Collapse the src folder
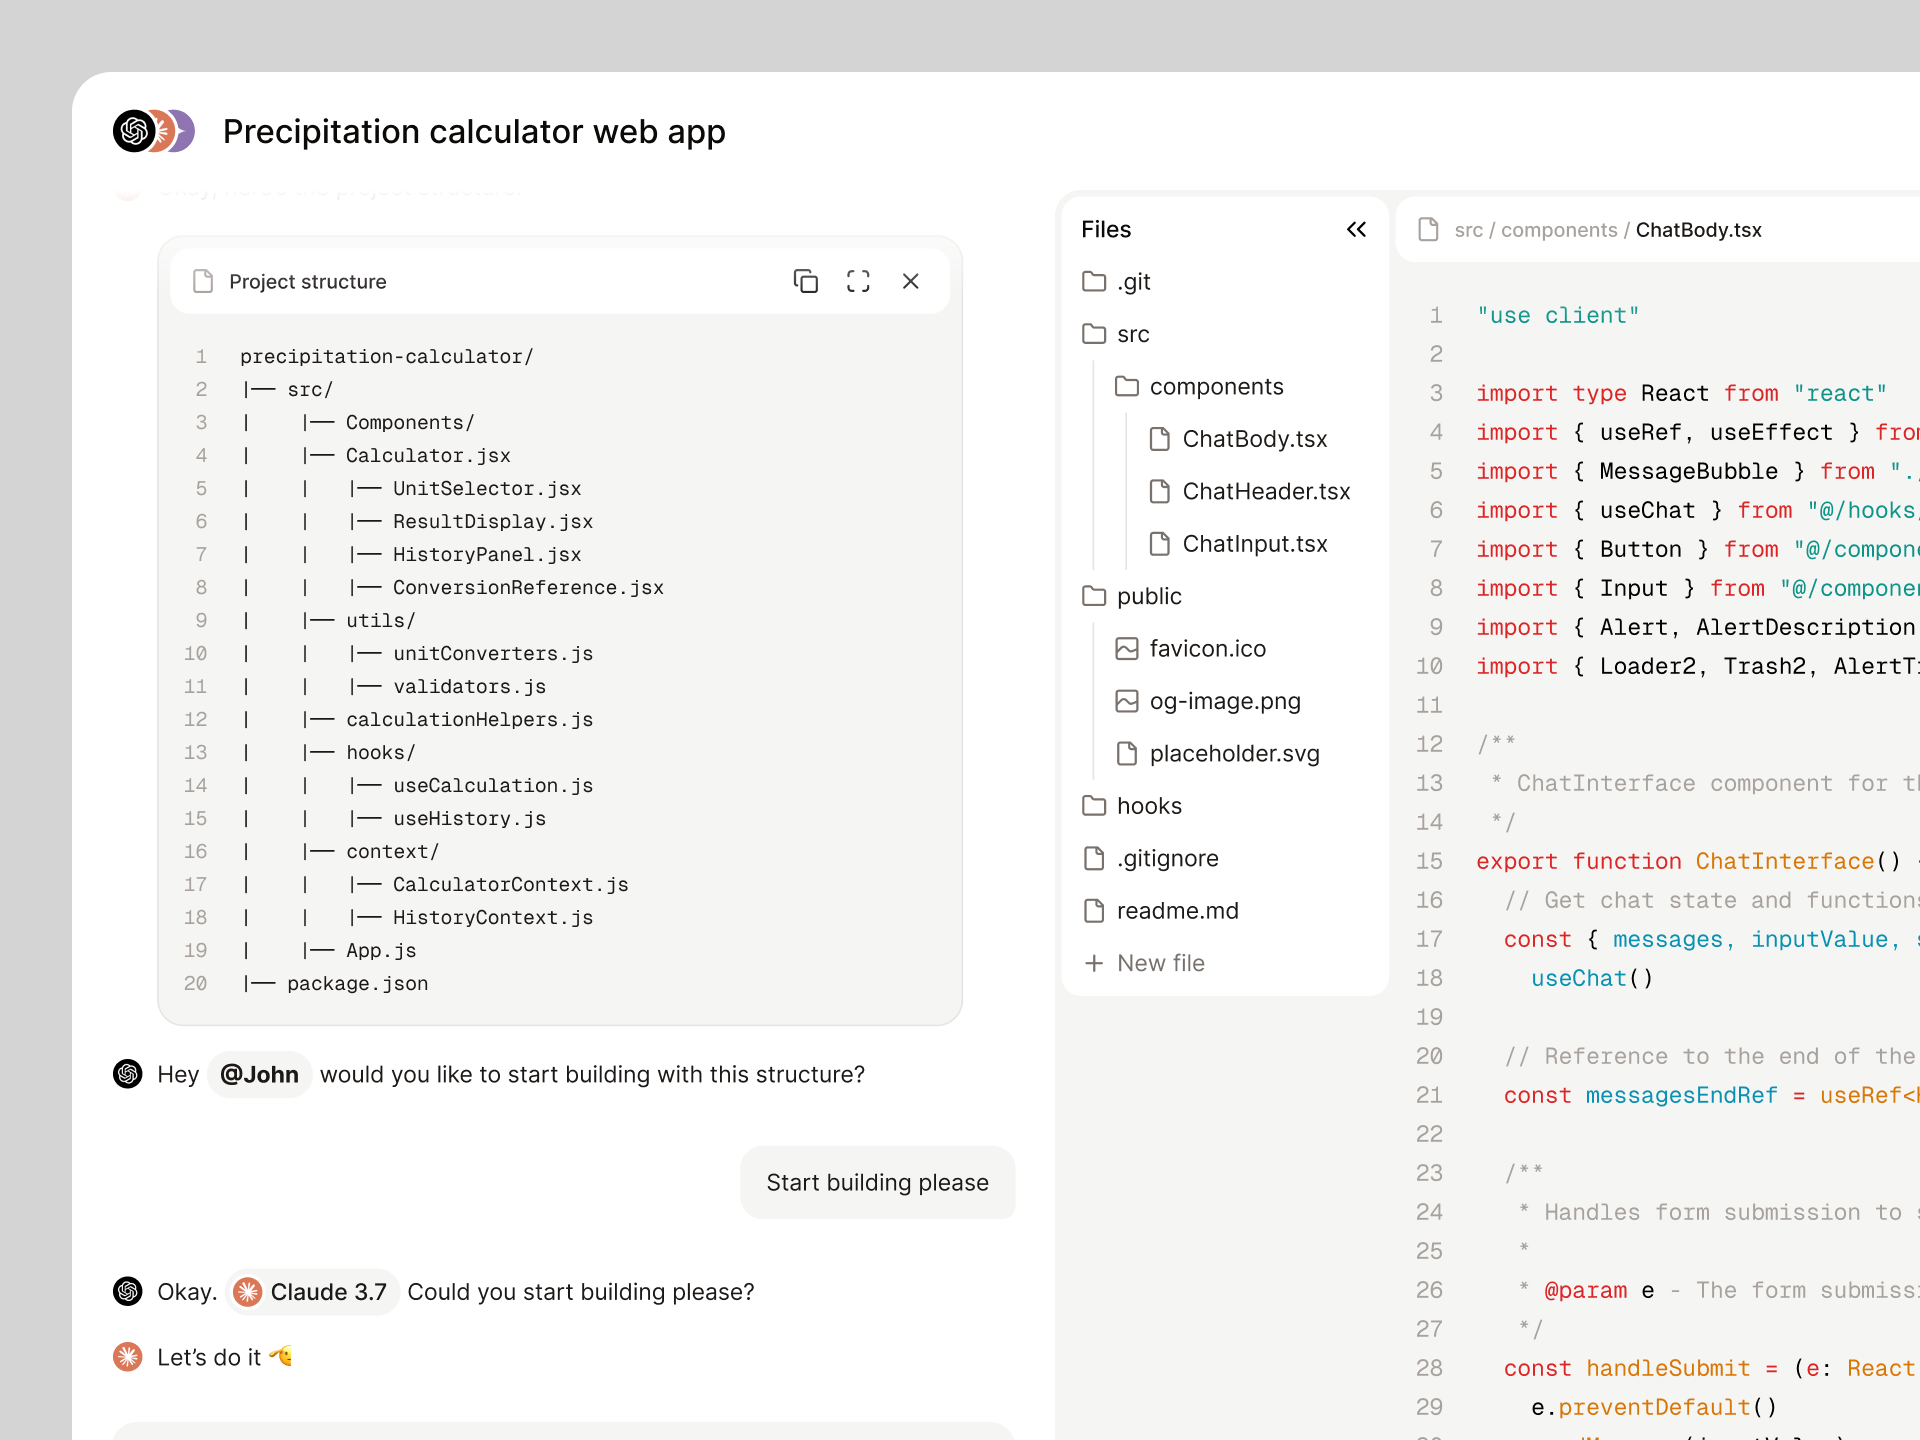Screen dimensions: 1920x1440 click(1132, 334)
